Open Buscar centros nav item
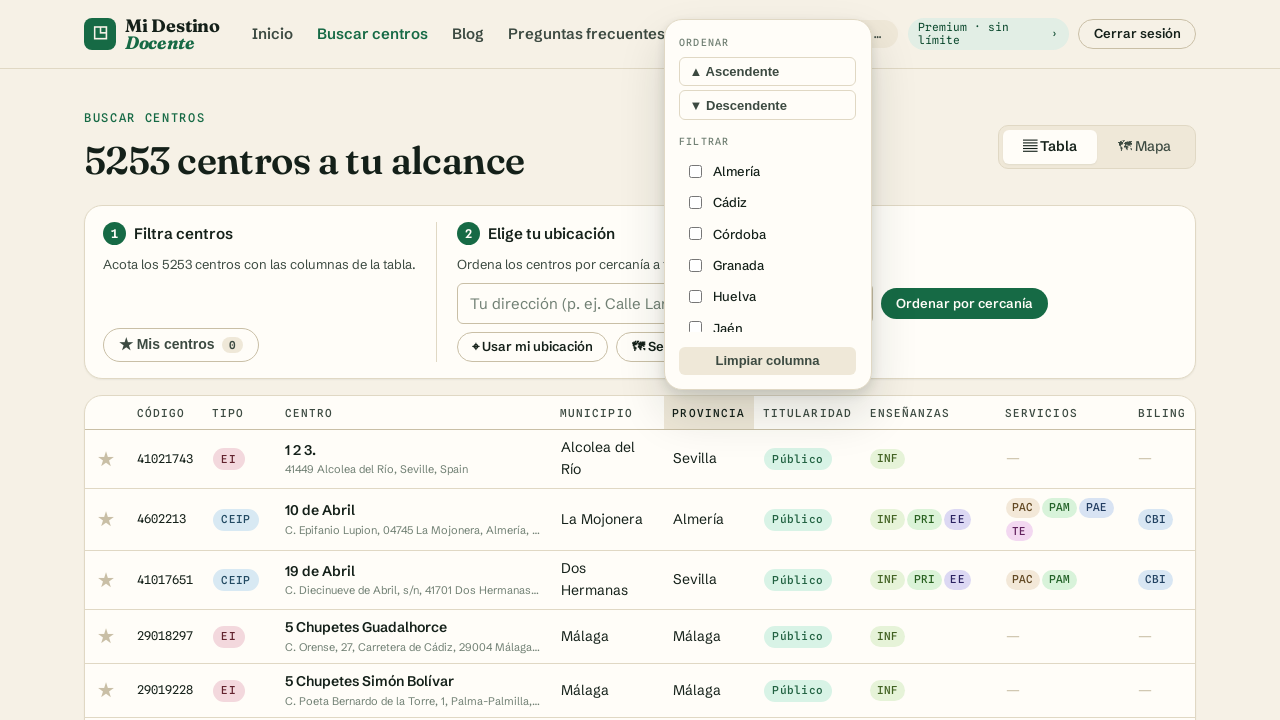 point(372,34)
